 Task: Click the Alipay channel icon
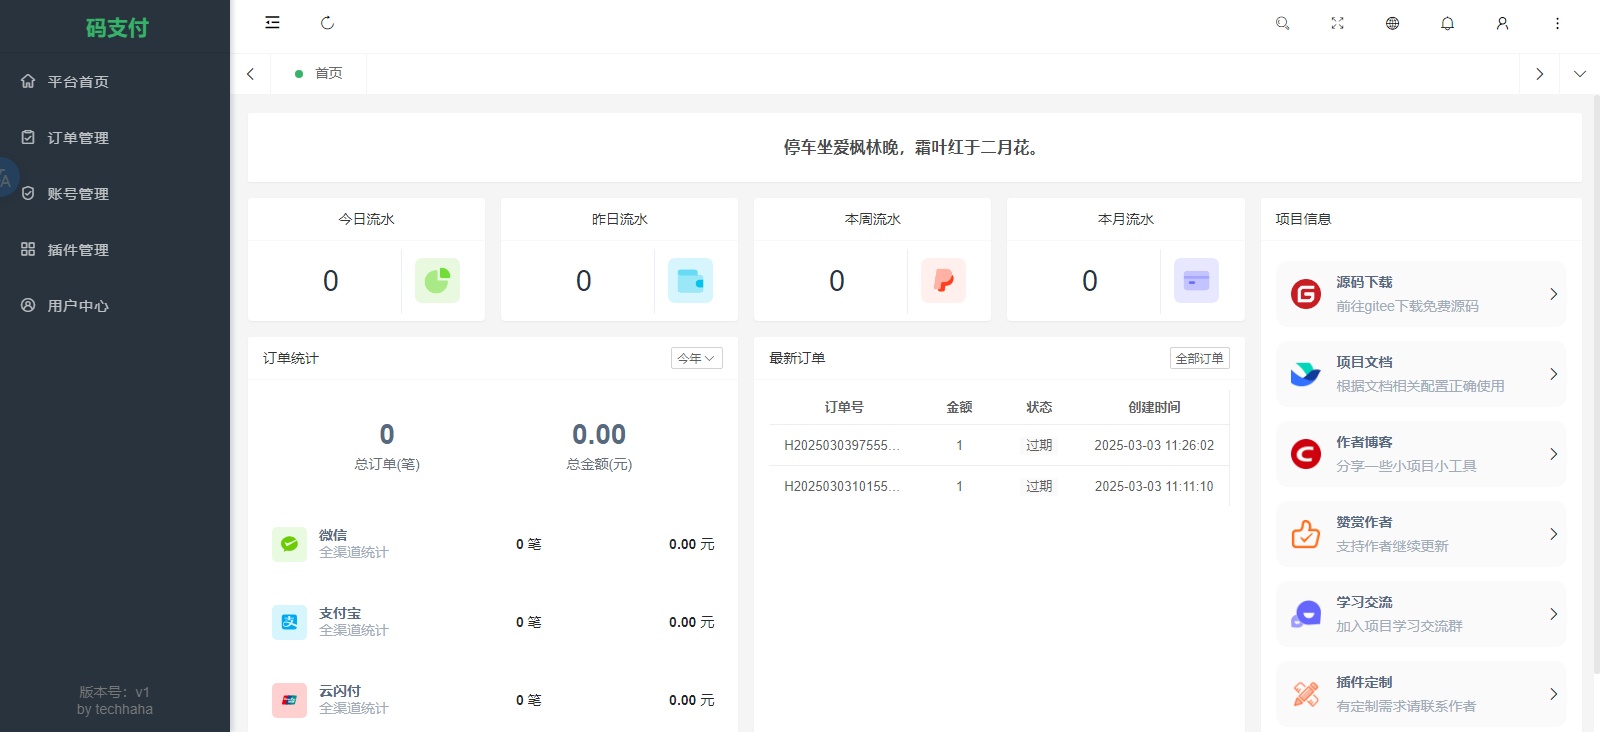(x=289, y=622)
